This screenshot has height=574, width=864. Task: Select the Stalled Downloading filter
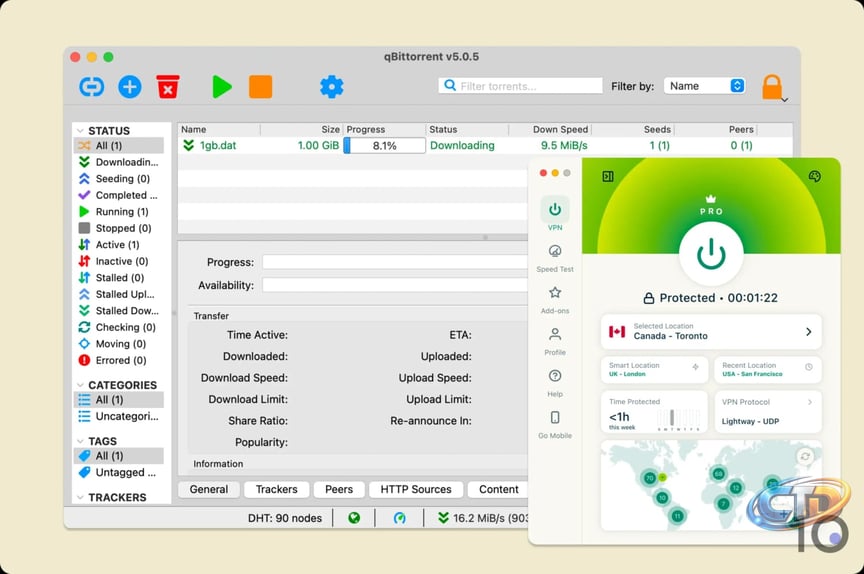click(118, 311)
